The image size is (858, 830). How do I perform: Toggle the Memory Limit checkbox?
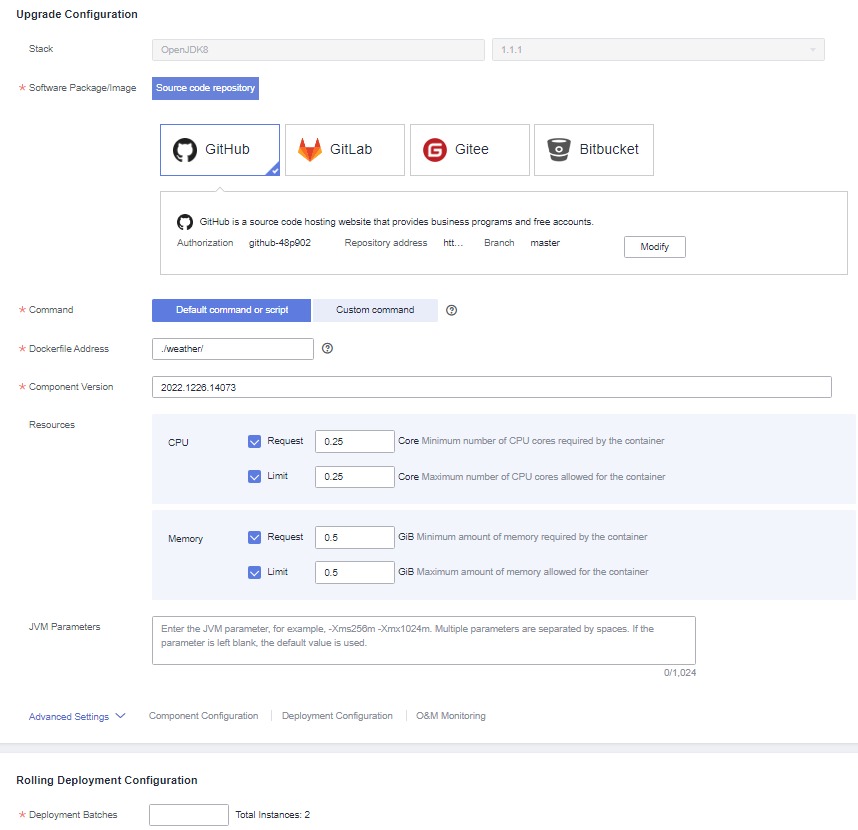pos(254,572)
